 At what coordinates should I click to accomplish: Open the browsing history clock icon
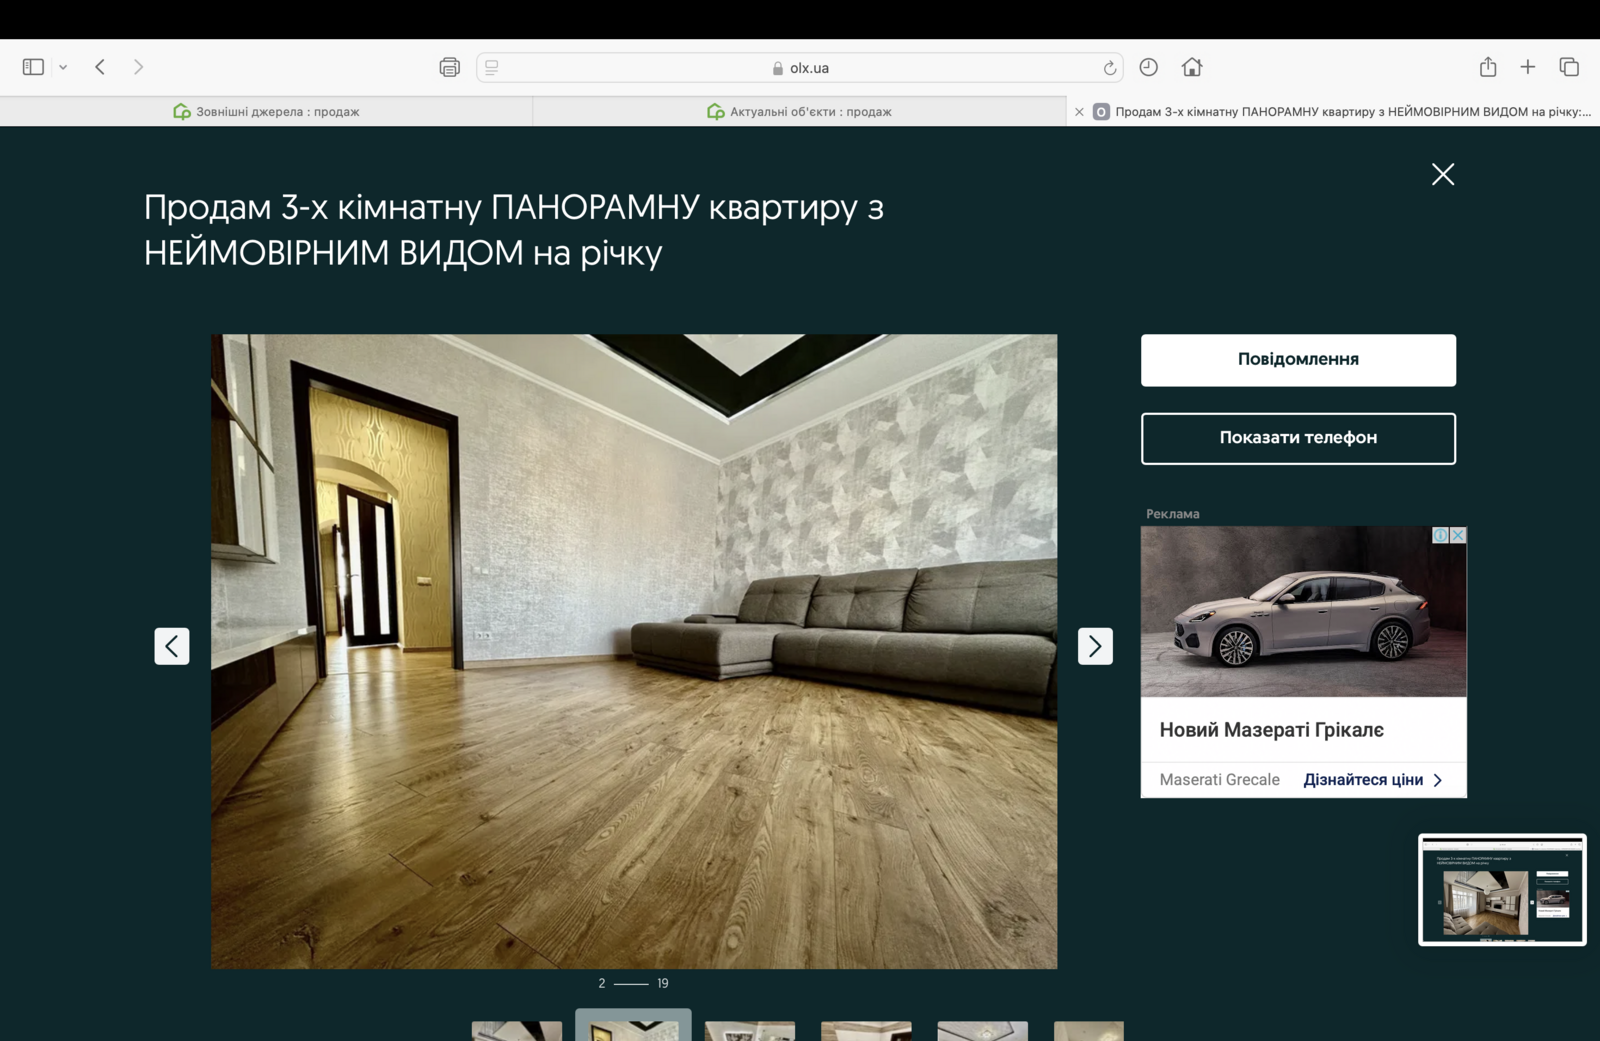[x=1148, y=67]
